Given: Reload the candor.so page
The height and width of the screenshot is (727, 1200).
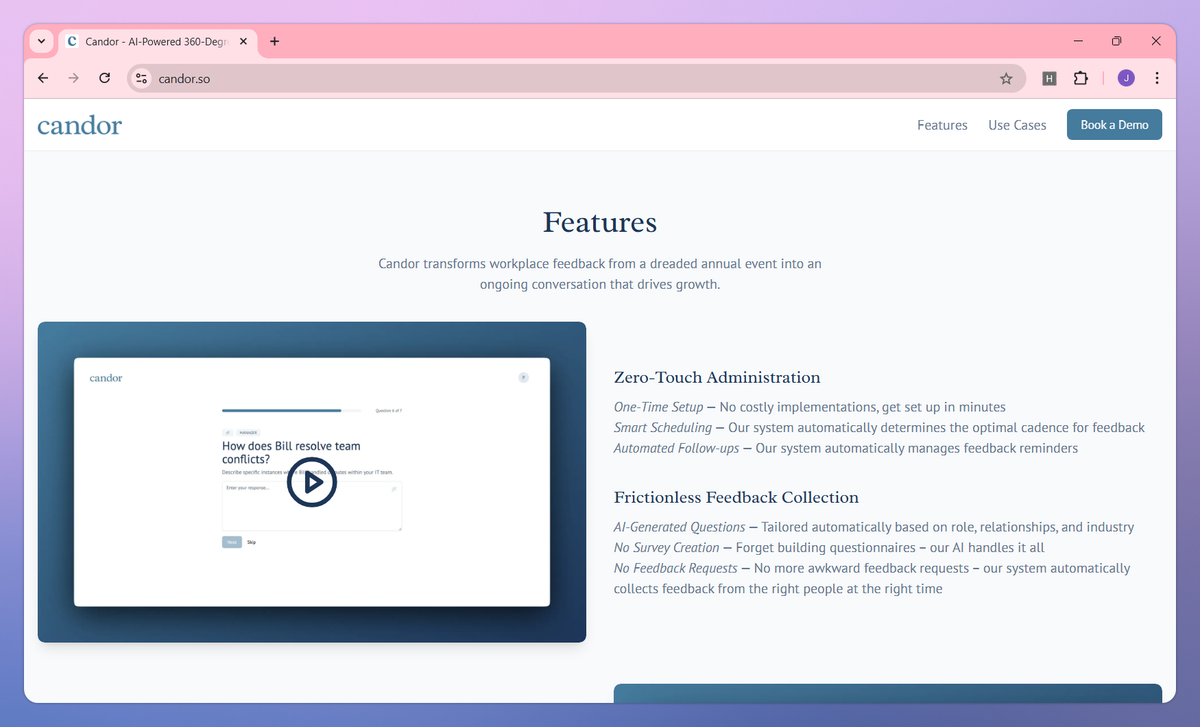Looking at the screenshot, I should coord(104,78).
